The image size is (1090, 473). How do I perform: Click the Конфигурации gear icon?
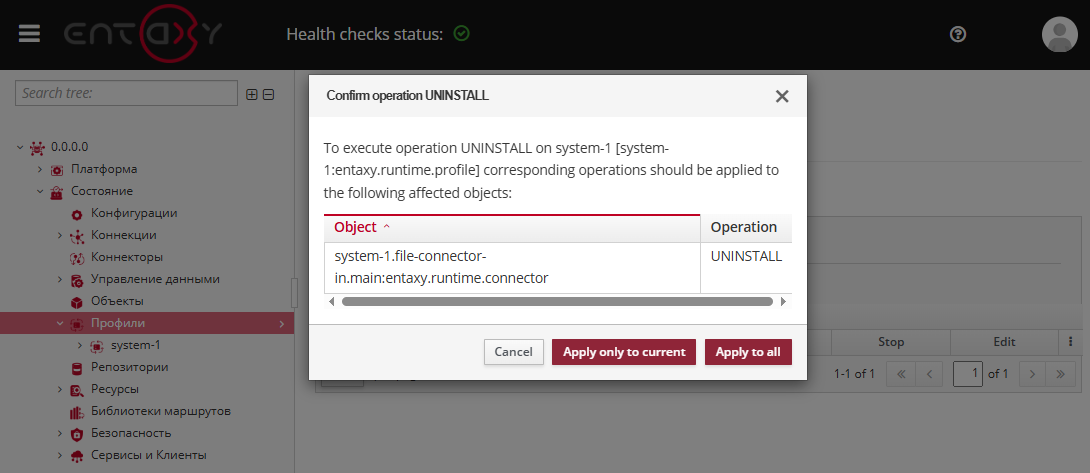[77, 214]
